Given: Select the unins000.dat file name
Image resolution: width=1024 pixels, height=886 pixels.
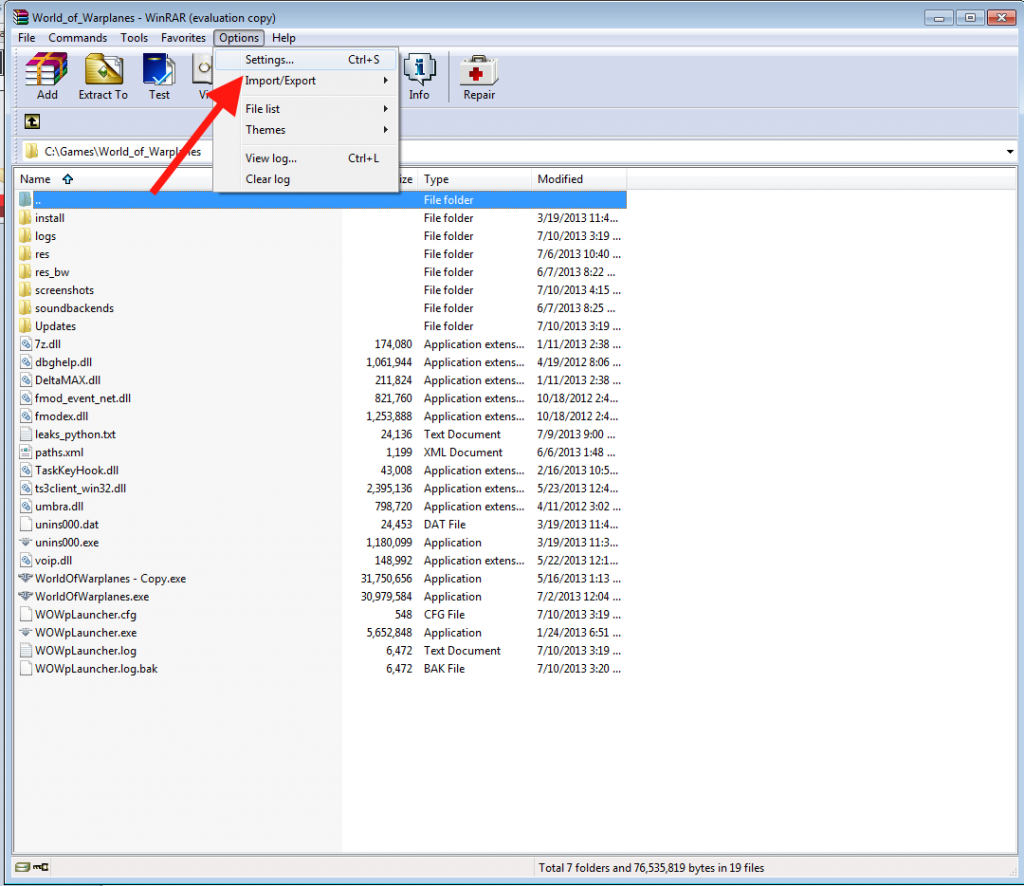Looking at the screenshot, I should [67, 524].
